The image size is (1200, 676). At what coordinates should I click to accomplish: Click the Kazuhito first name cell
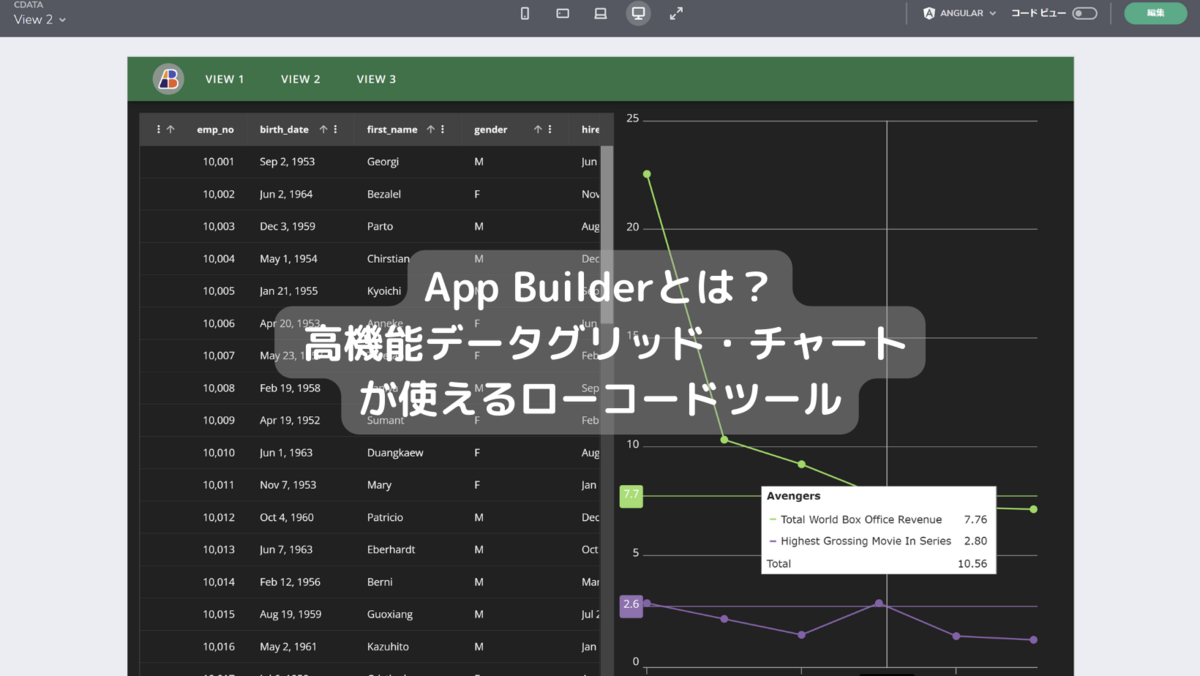[388, 646]
